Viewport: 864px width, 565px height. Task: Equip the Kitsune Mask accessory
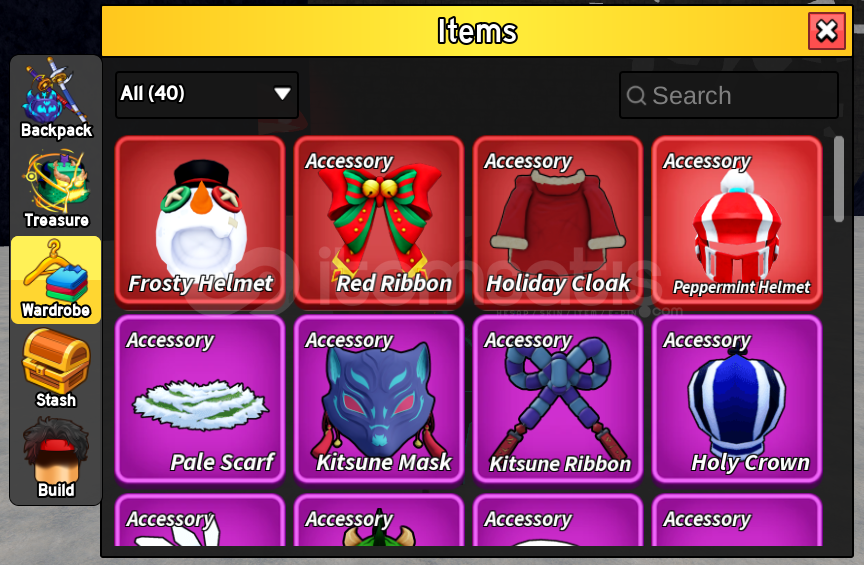click(x=379, y=400)
